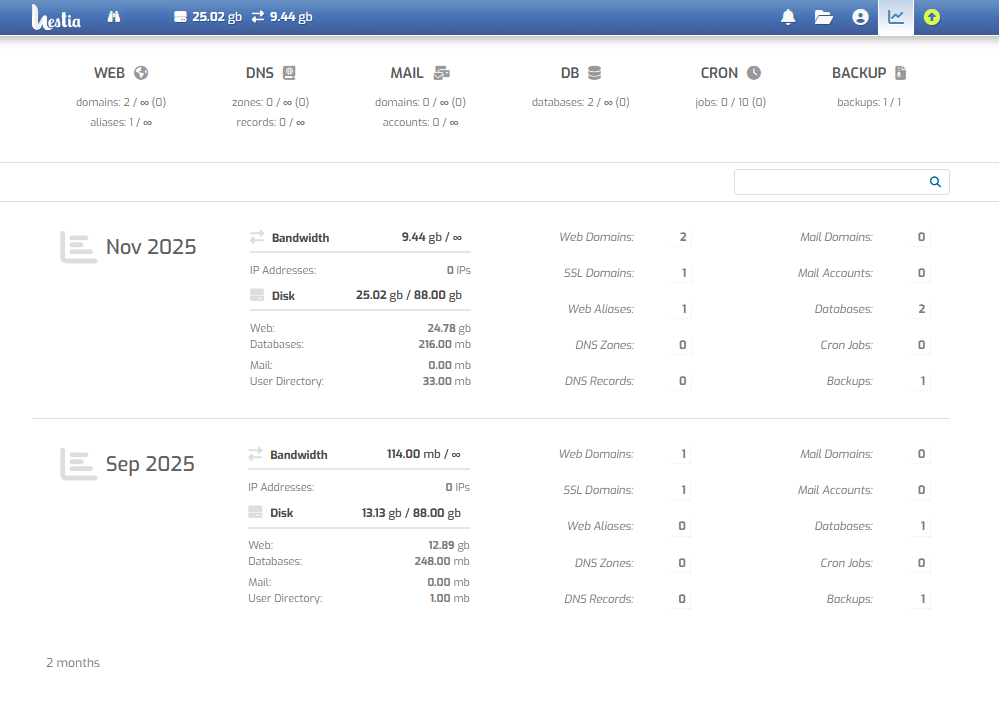Click the disk usage 25.02 gb header indicator
Viewport: 999px width, 714px height.
coord(208,17)
